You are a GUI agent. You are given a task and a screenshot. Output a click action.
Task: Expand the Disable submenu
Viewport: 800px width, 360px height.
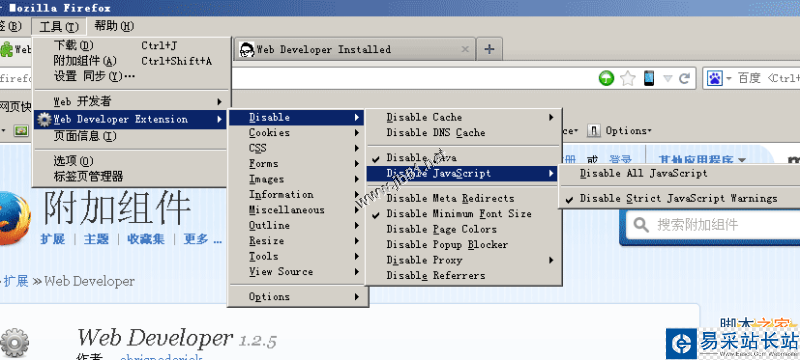pos(296,117)
